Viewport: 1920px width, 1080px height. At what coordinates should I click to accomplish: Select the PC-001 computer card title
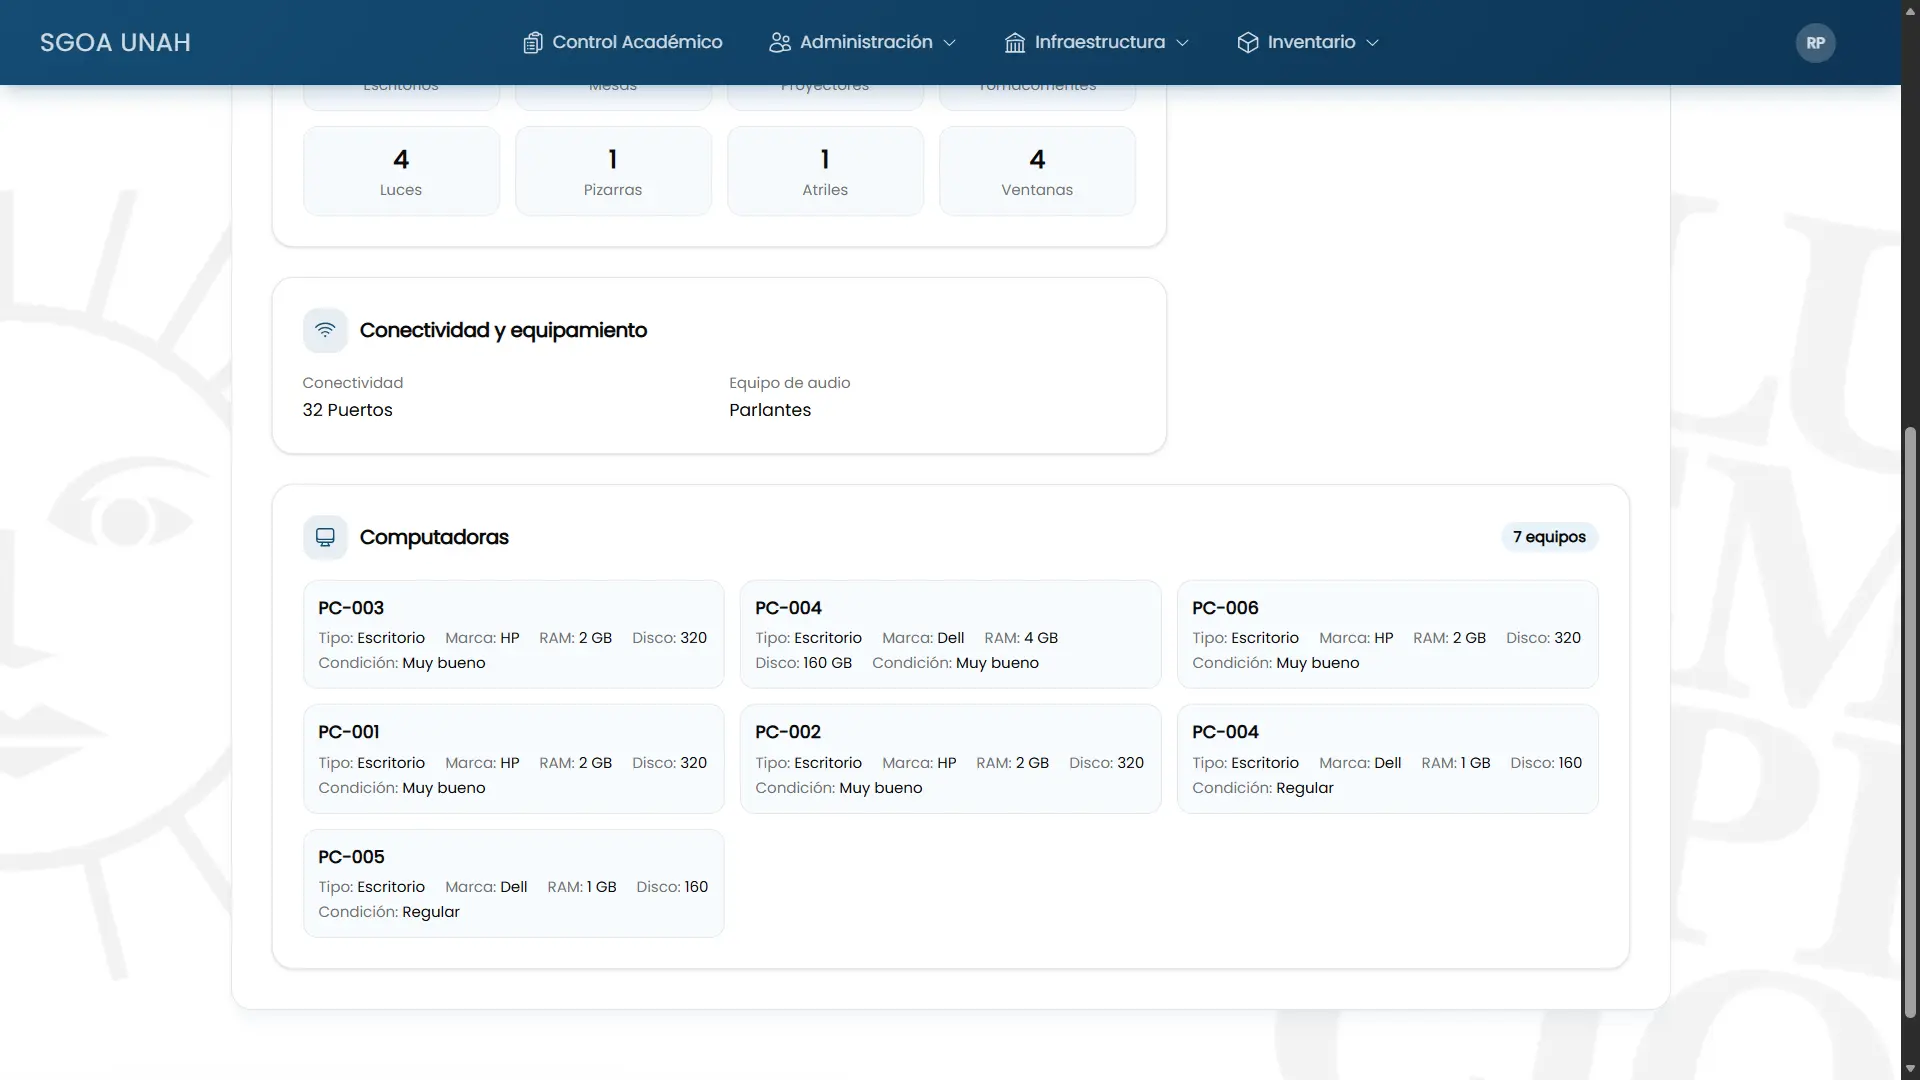coord(349,732)
